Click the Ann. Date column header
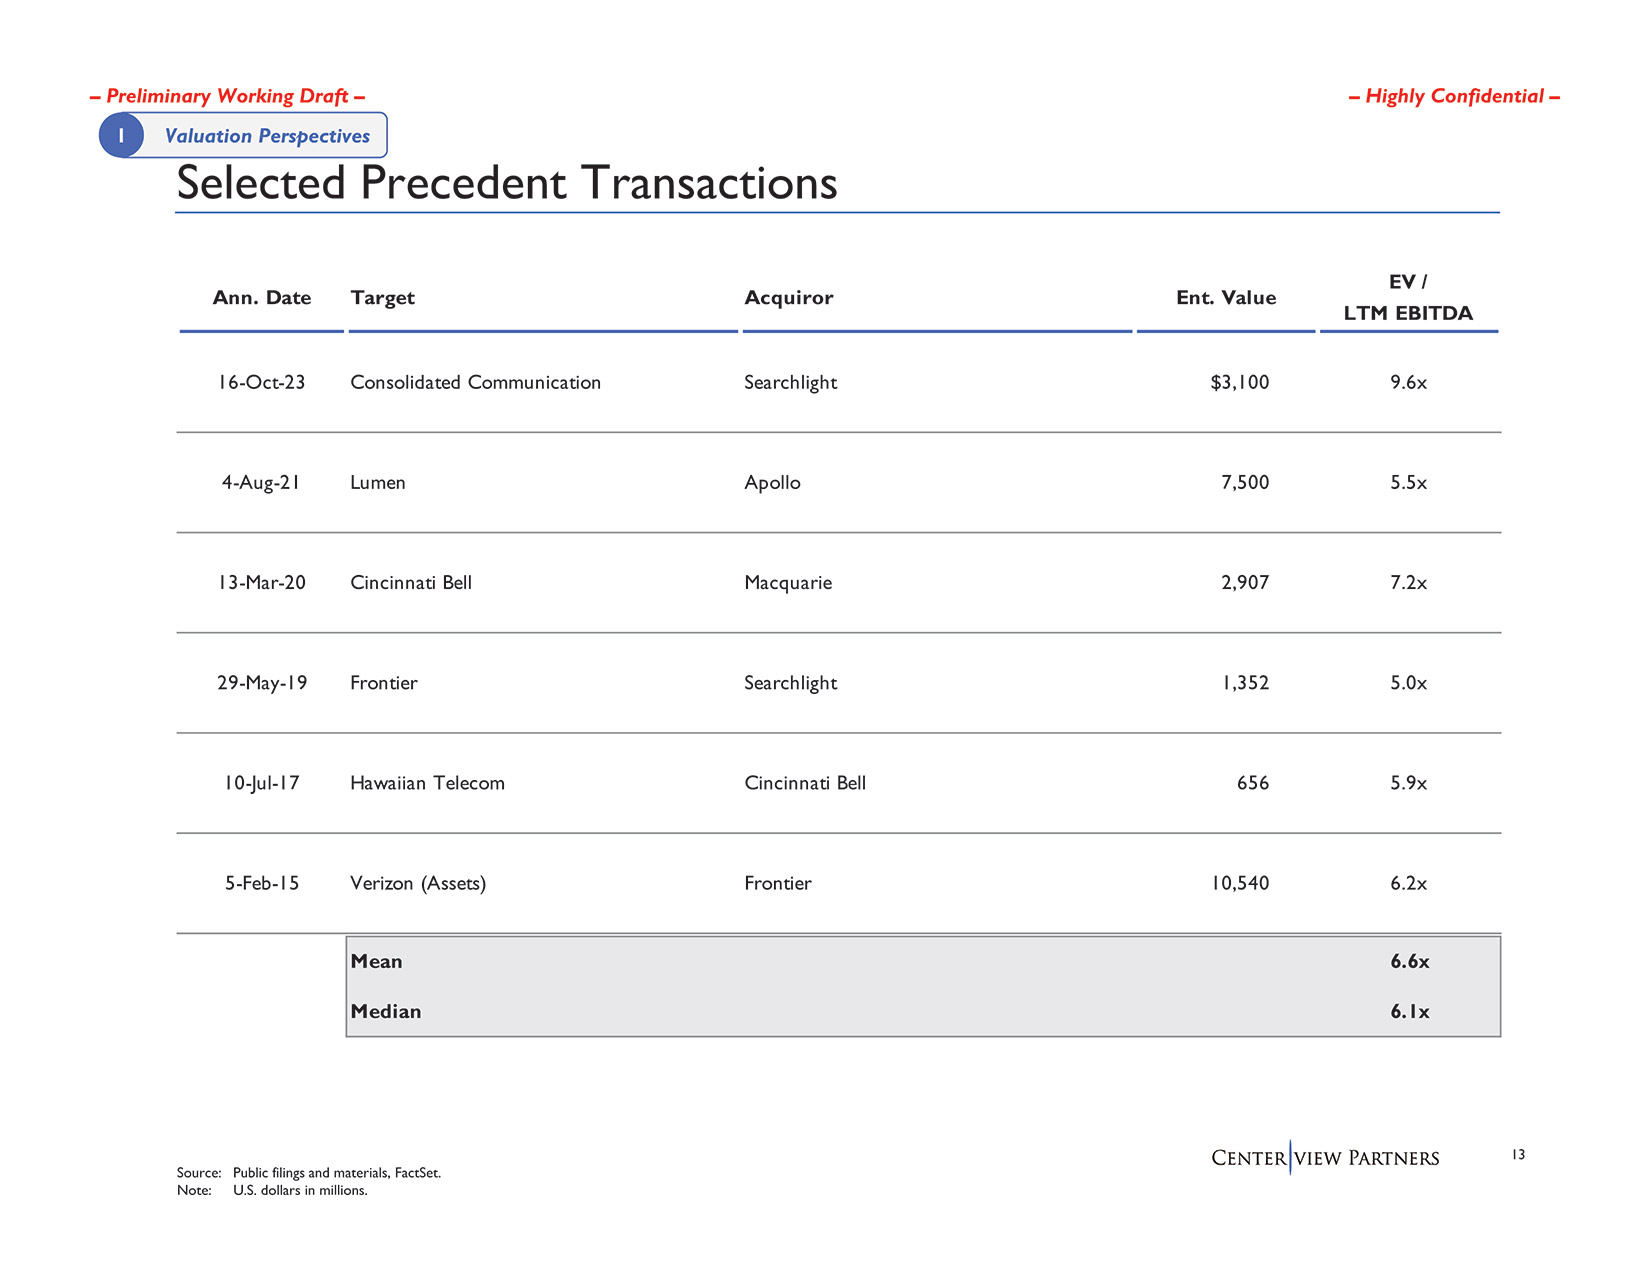Image resolution: width=1650 pixels, height=1275 pixels. [261, 298]
